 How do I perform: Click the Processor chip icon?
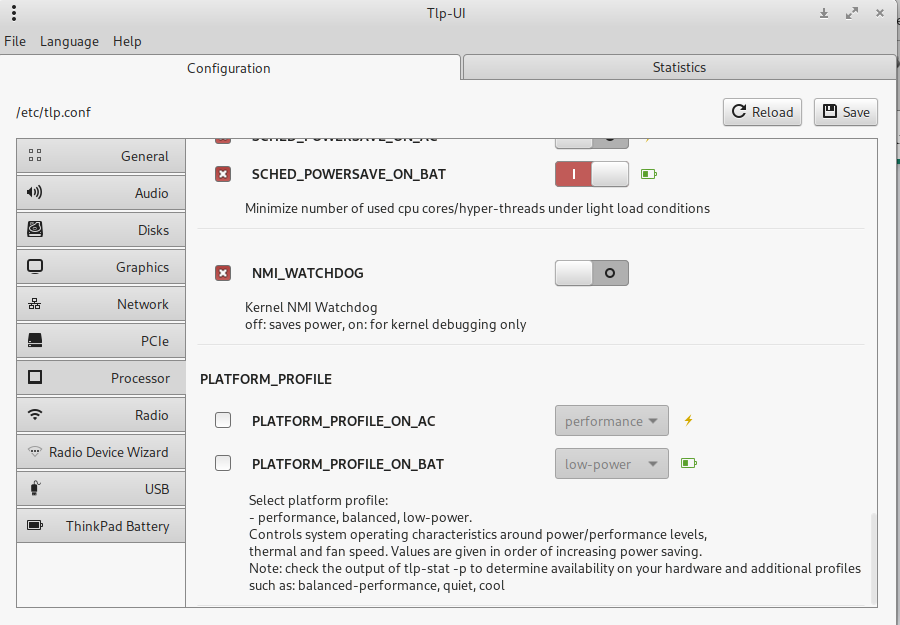point(35,377)
